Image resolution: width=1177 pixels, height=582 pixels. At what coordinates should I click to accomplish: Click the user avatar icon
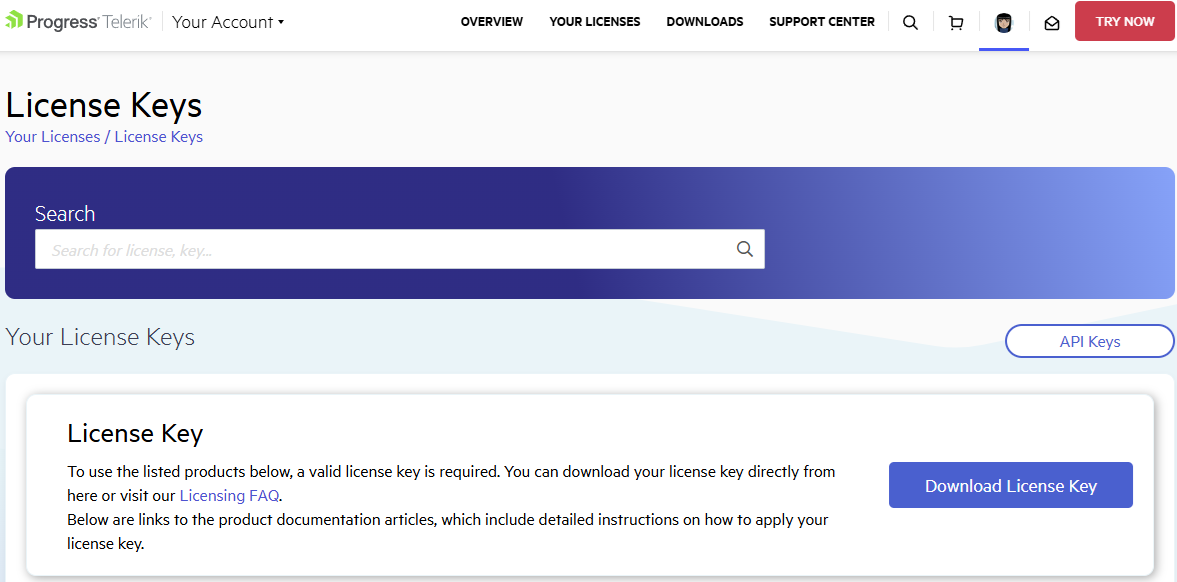coord(1004,21)
